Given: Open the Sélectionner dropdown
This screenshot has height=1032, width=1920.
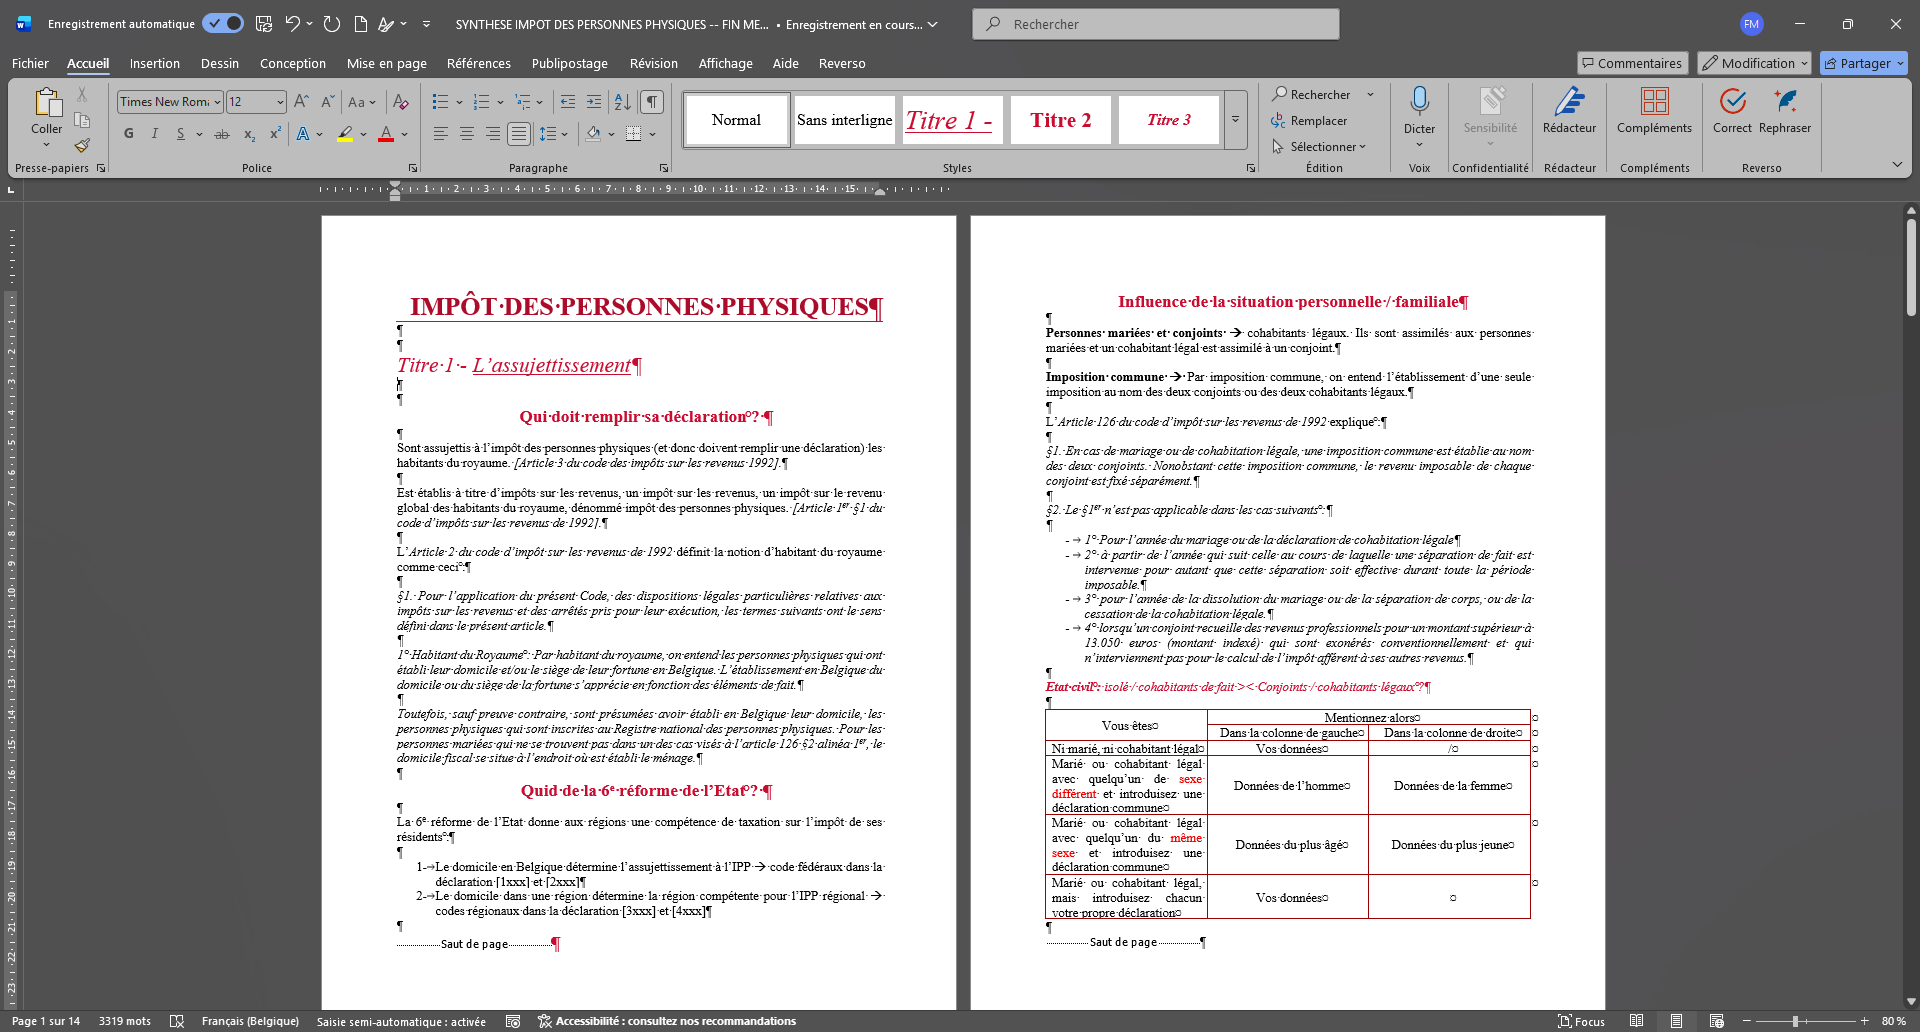Looking at the screenshot, I should point(1318,147).
